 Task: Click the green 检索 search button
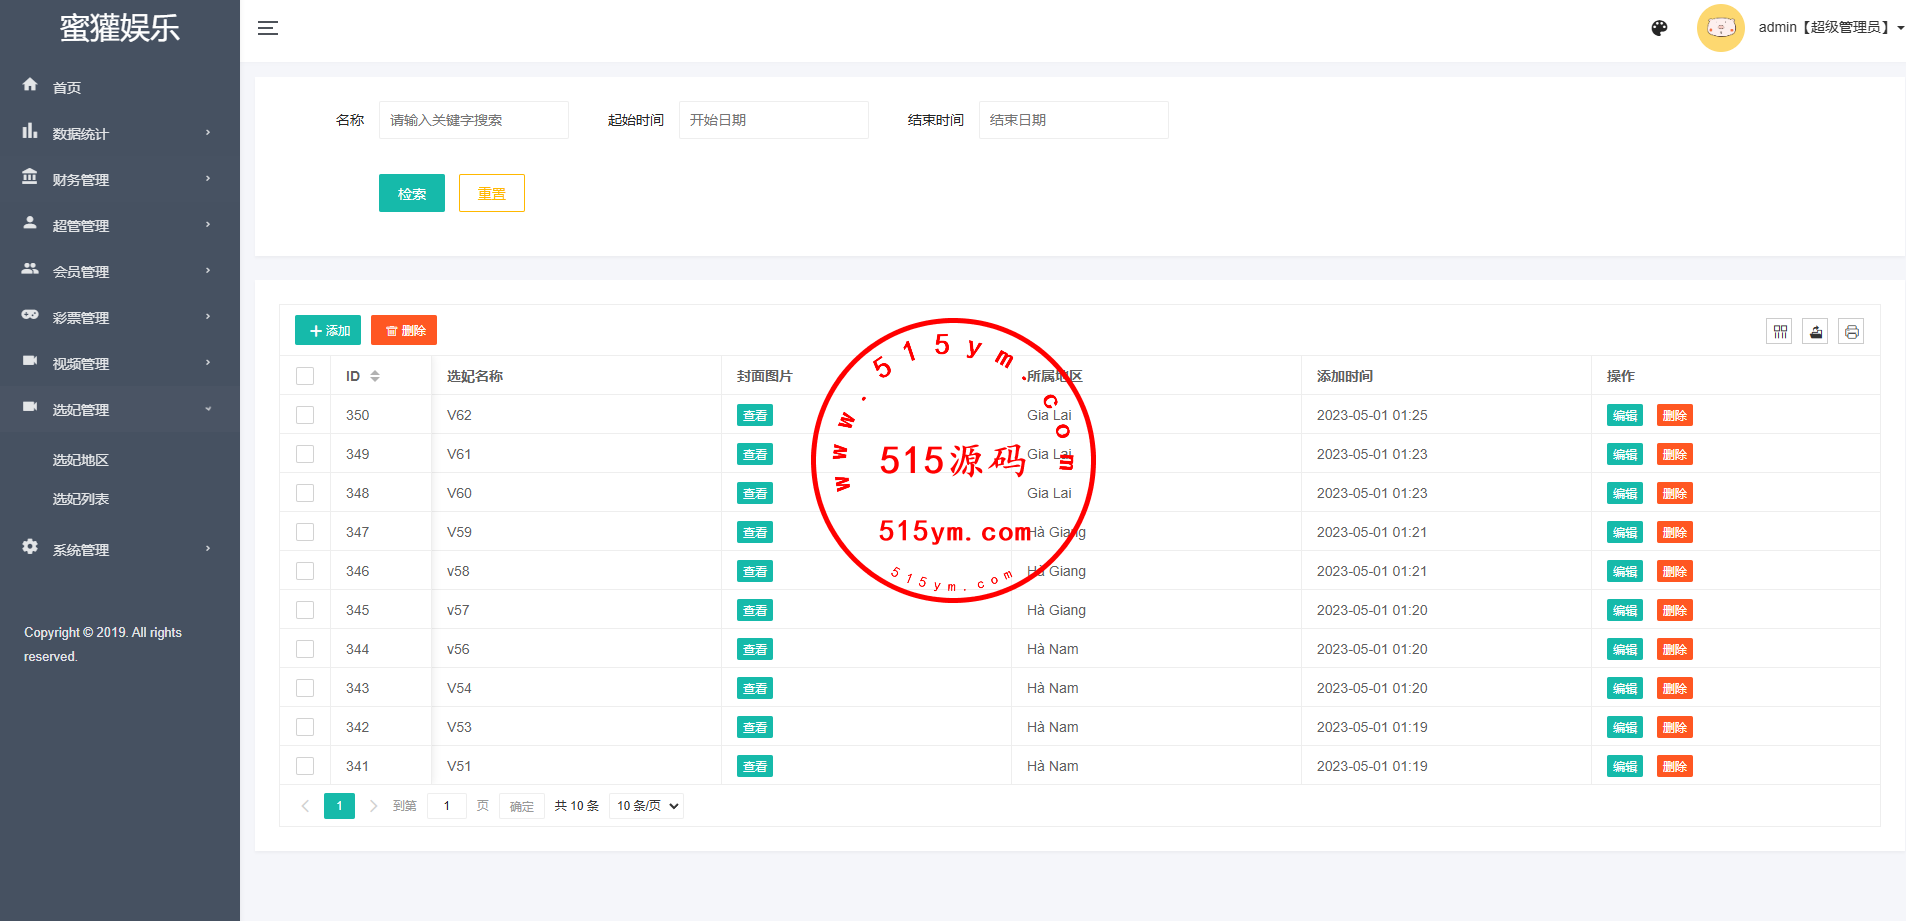411,193
